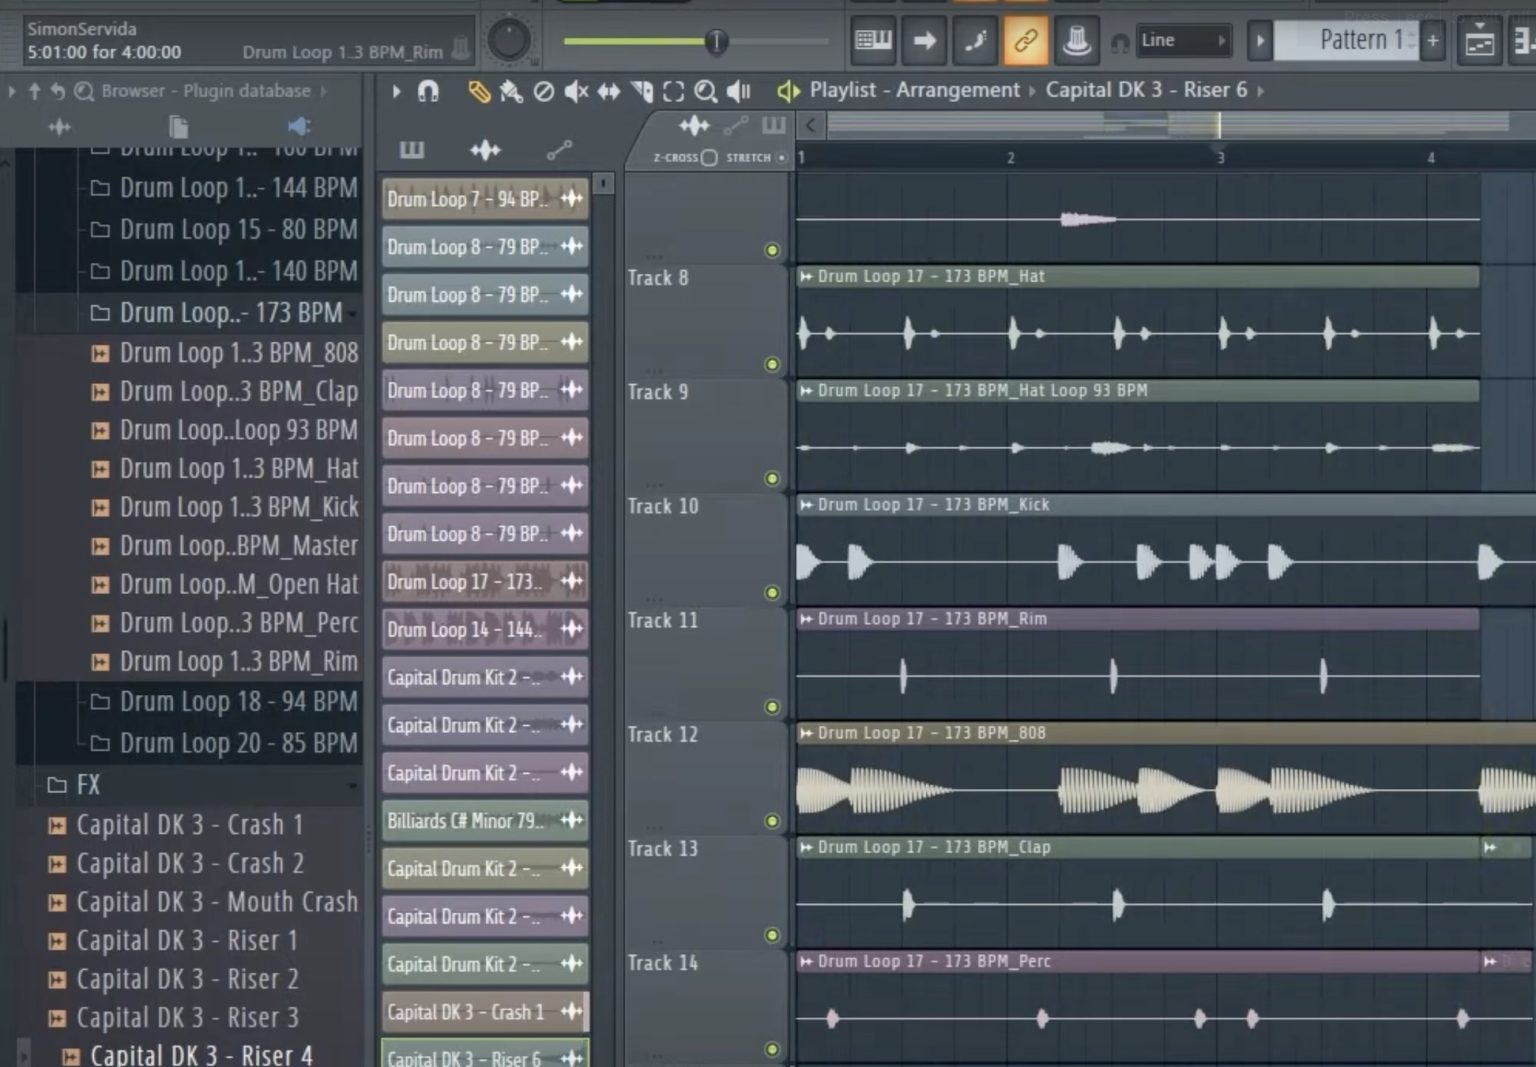
Task: Activate the Mute tool in the playlist toolbar
Action: coord(577,90)
